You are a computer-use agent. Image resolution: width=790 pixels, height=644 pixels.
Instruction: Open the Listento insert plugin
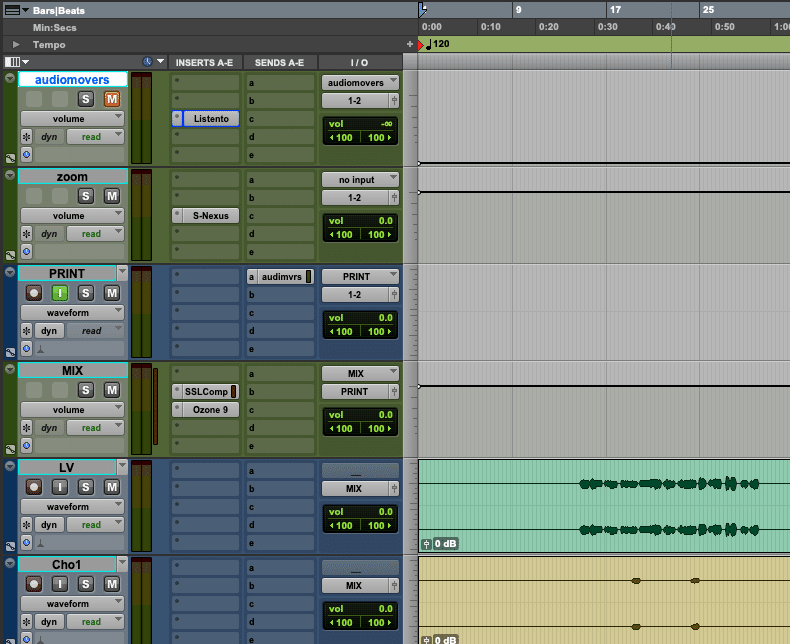[211, 118]
